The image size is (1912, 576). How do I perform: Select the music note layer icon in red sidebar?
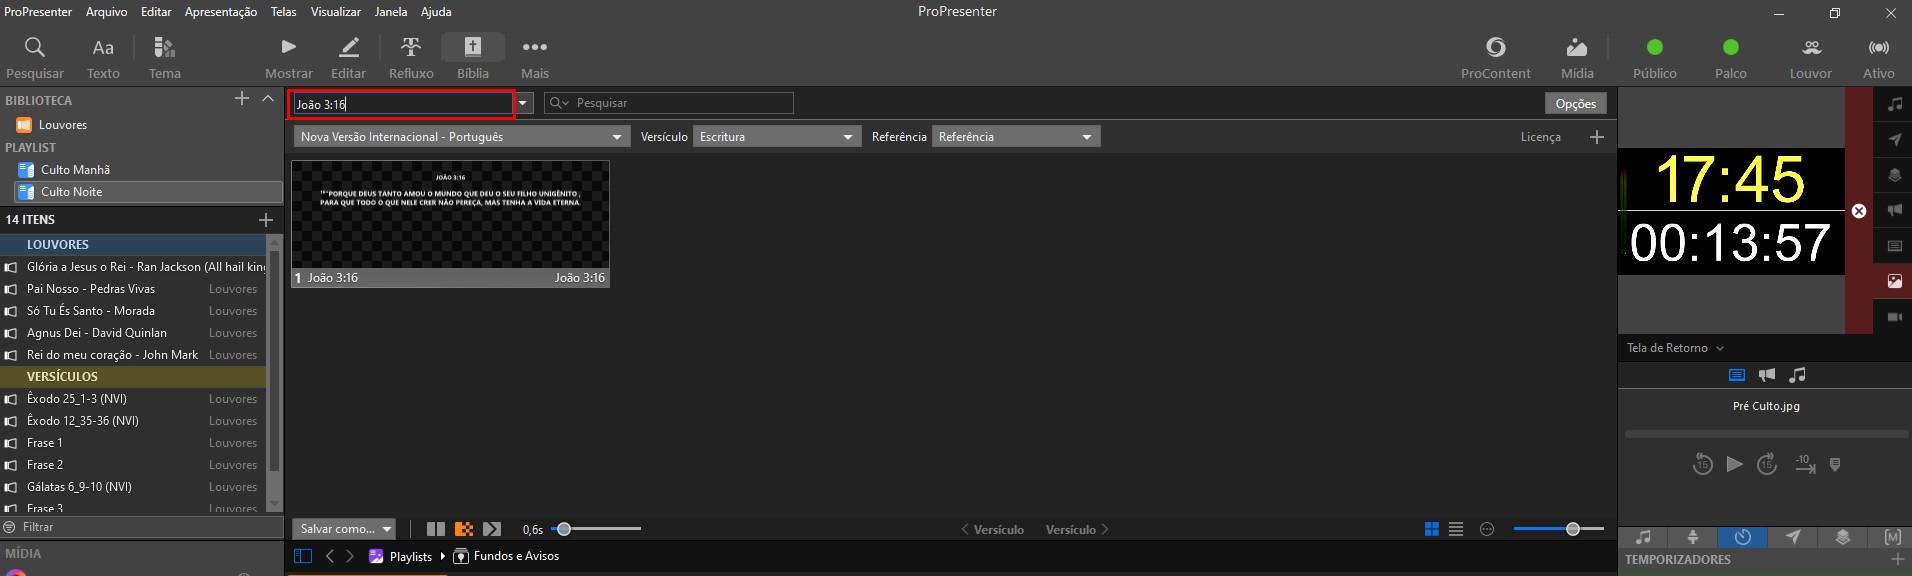[x=1895, y=104]
